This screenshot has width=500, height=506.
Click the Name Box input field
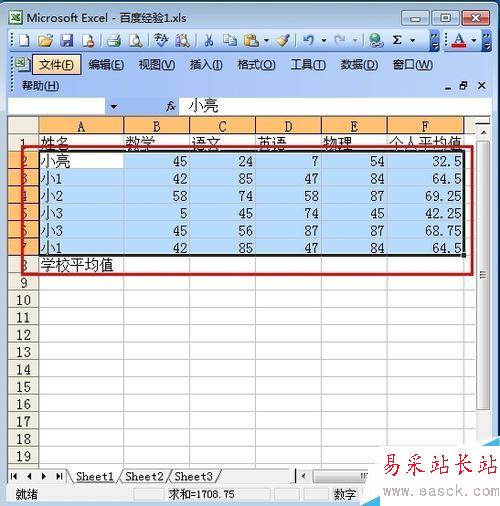click(x=57, y=107)
